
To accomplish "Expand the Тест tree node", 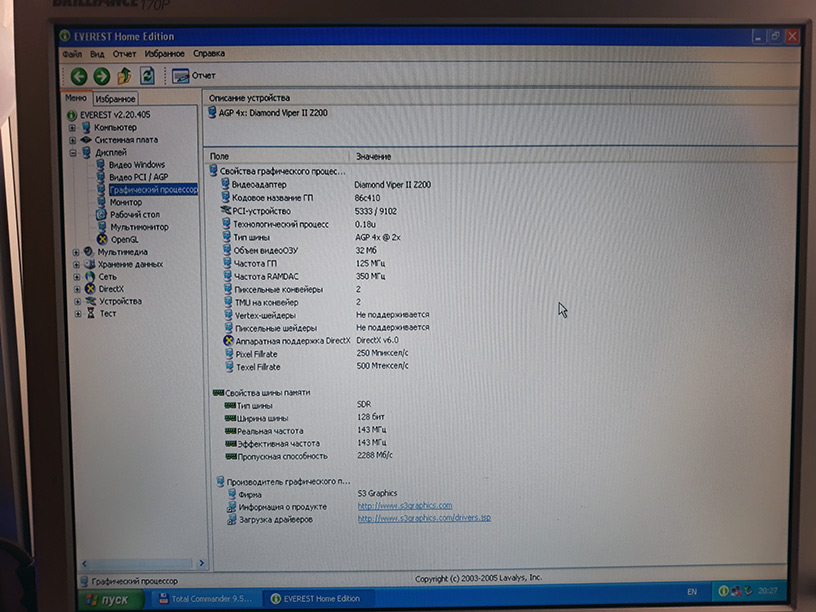I will [x=78, y=314].
